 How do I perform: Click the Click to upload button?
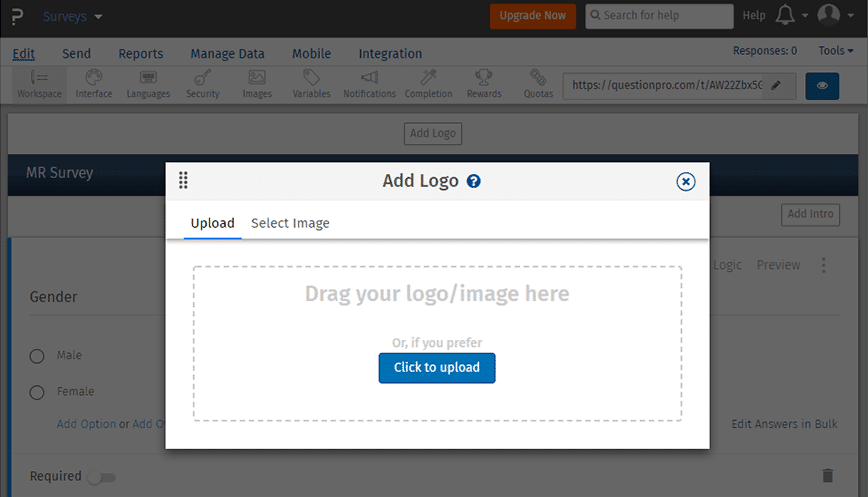(437, 368)
